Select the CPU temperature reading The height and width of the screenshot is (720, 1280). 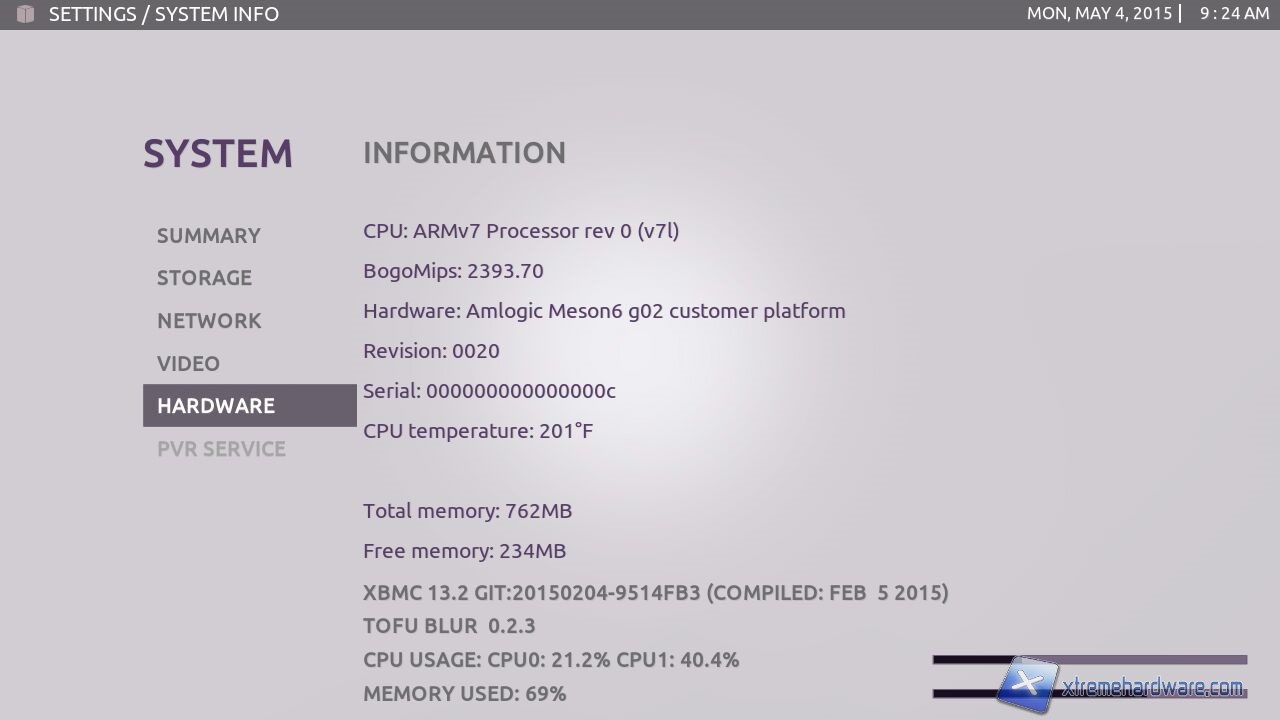tap(478, 431)
